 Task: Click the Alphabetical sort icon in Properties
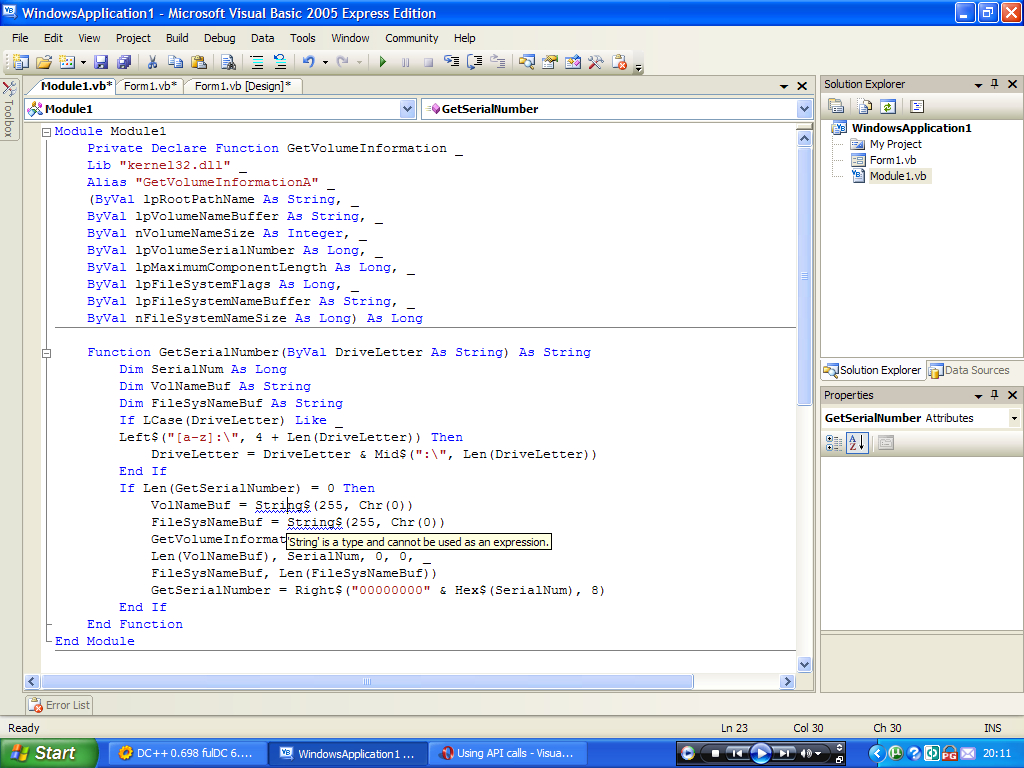point(857,443)
